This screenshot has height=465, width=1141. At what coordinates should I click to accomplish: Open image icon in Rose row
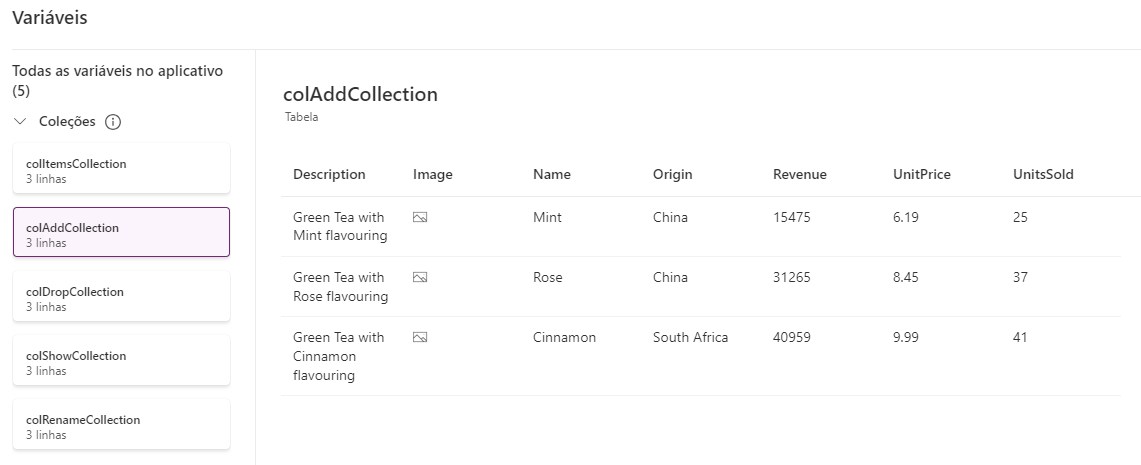coord(420,277)
